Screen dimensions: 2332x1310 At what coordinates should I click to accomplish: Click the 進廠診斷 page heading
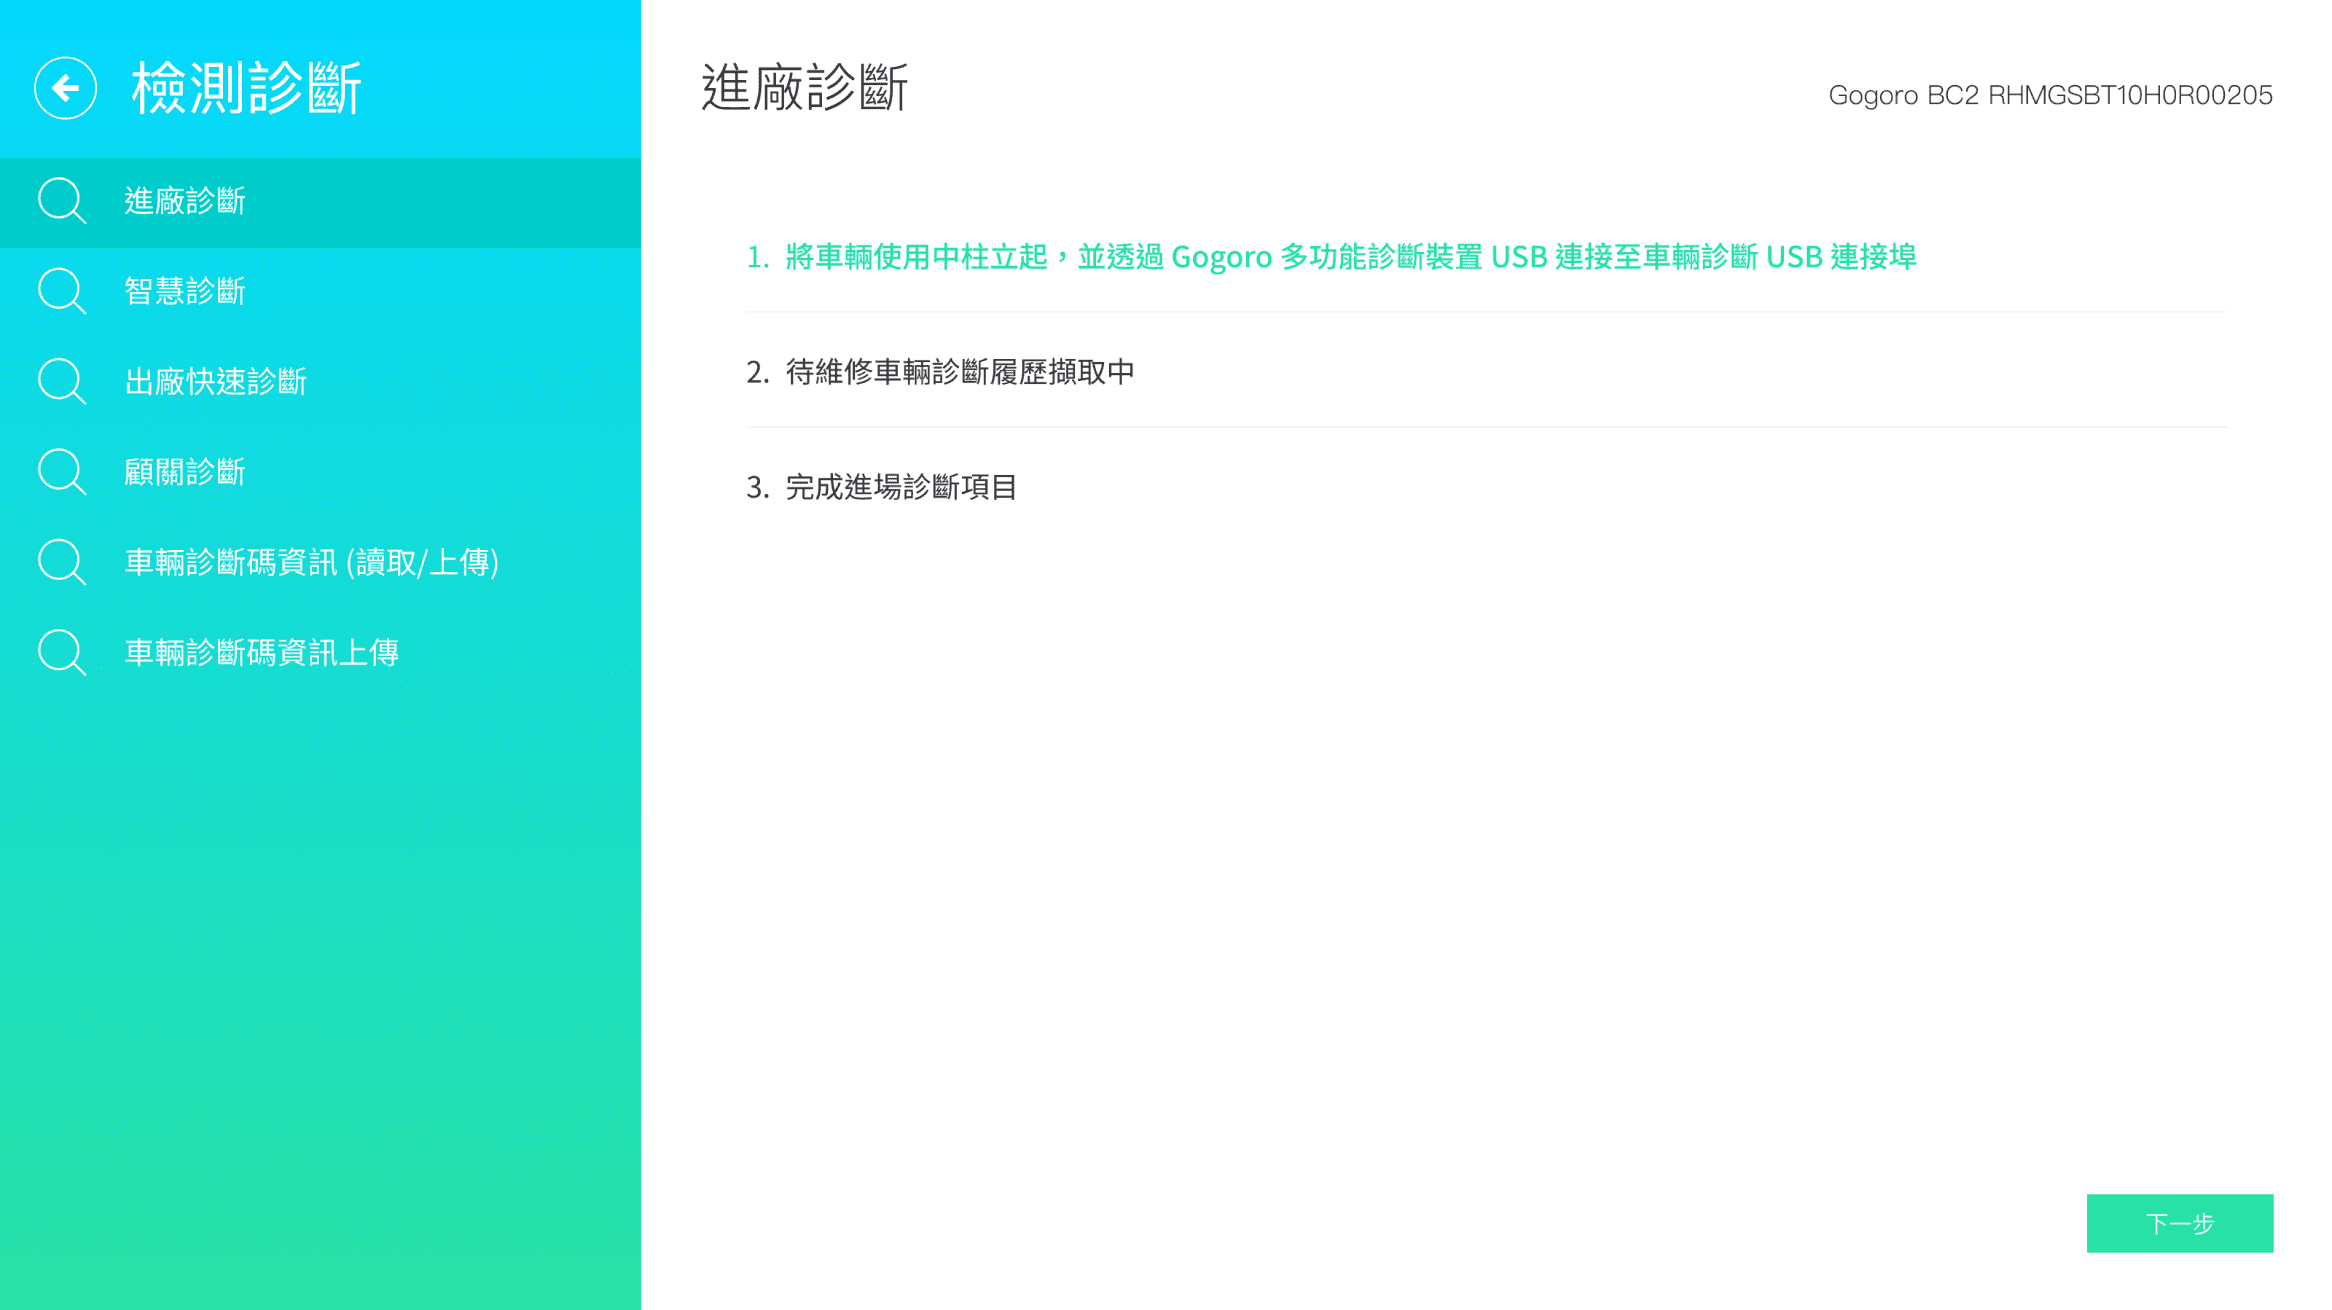pyautogui.click(x=804, y=88)
